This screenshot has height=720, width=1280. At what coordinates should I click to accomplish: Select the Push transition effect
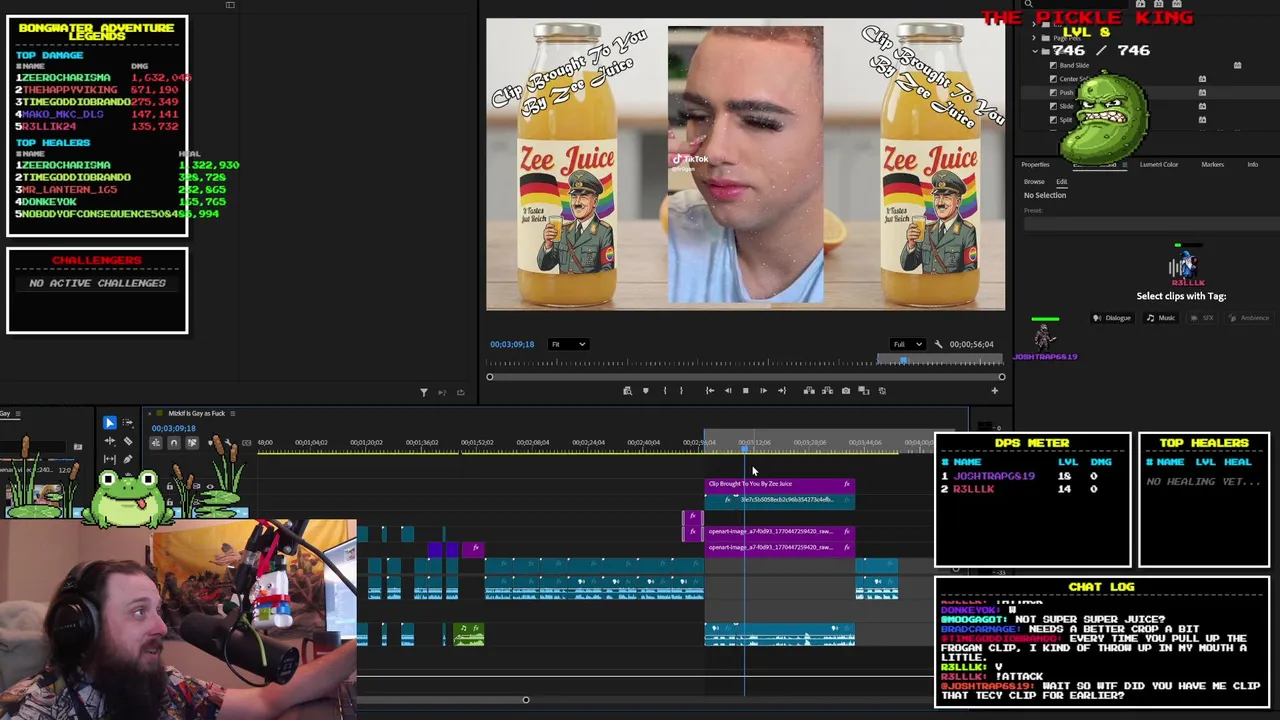click(1066, 92)
